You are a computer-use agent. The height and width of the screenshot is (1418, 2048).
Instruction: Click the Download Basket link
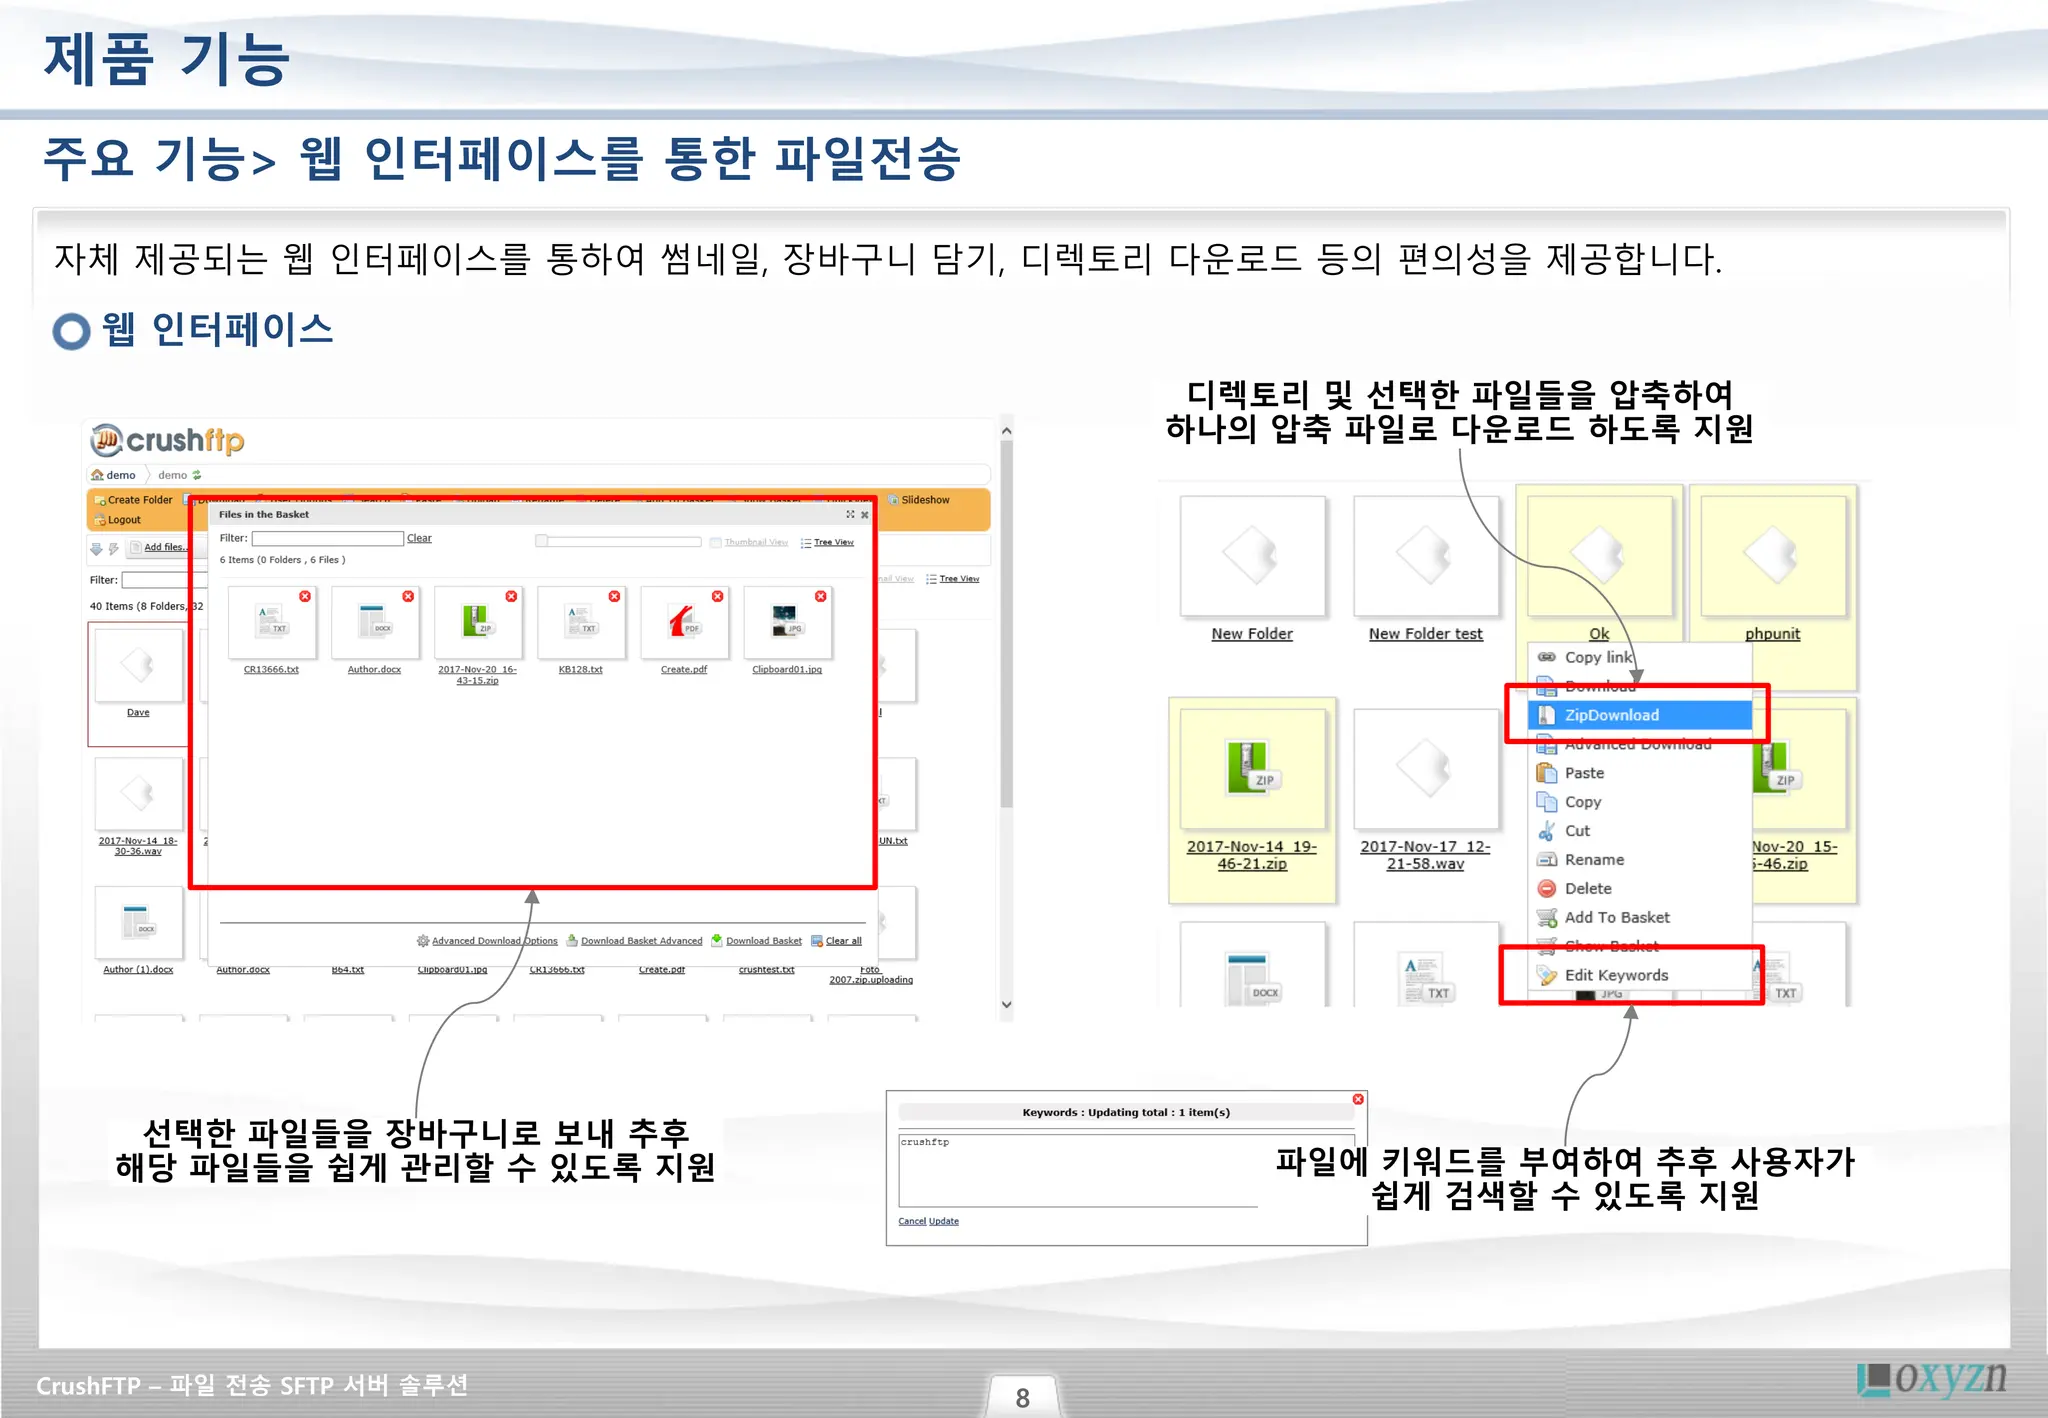click(757, 941)
